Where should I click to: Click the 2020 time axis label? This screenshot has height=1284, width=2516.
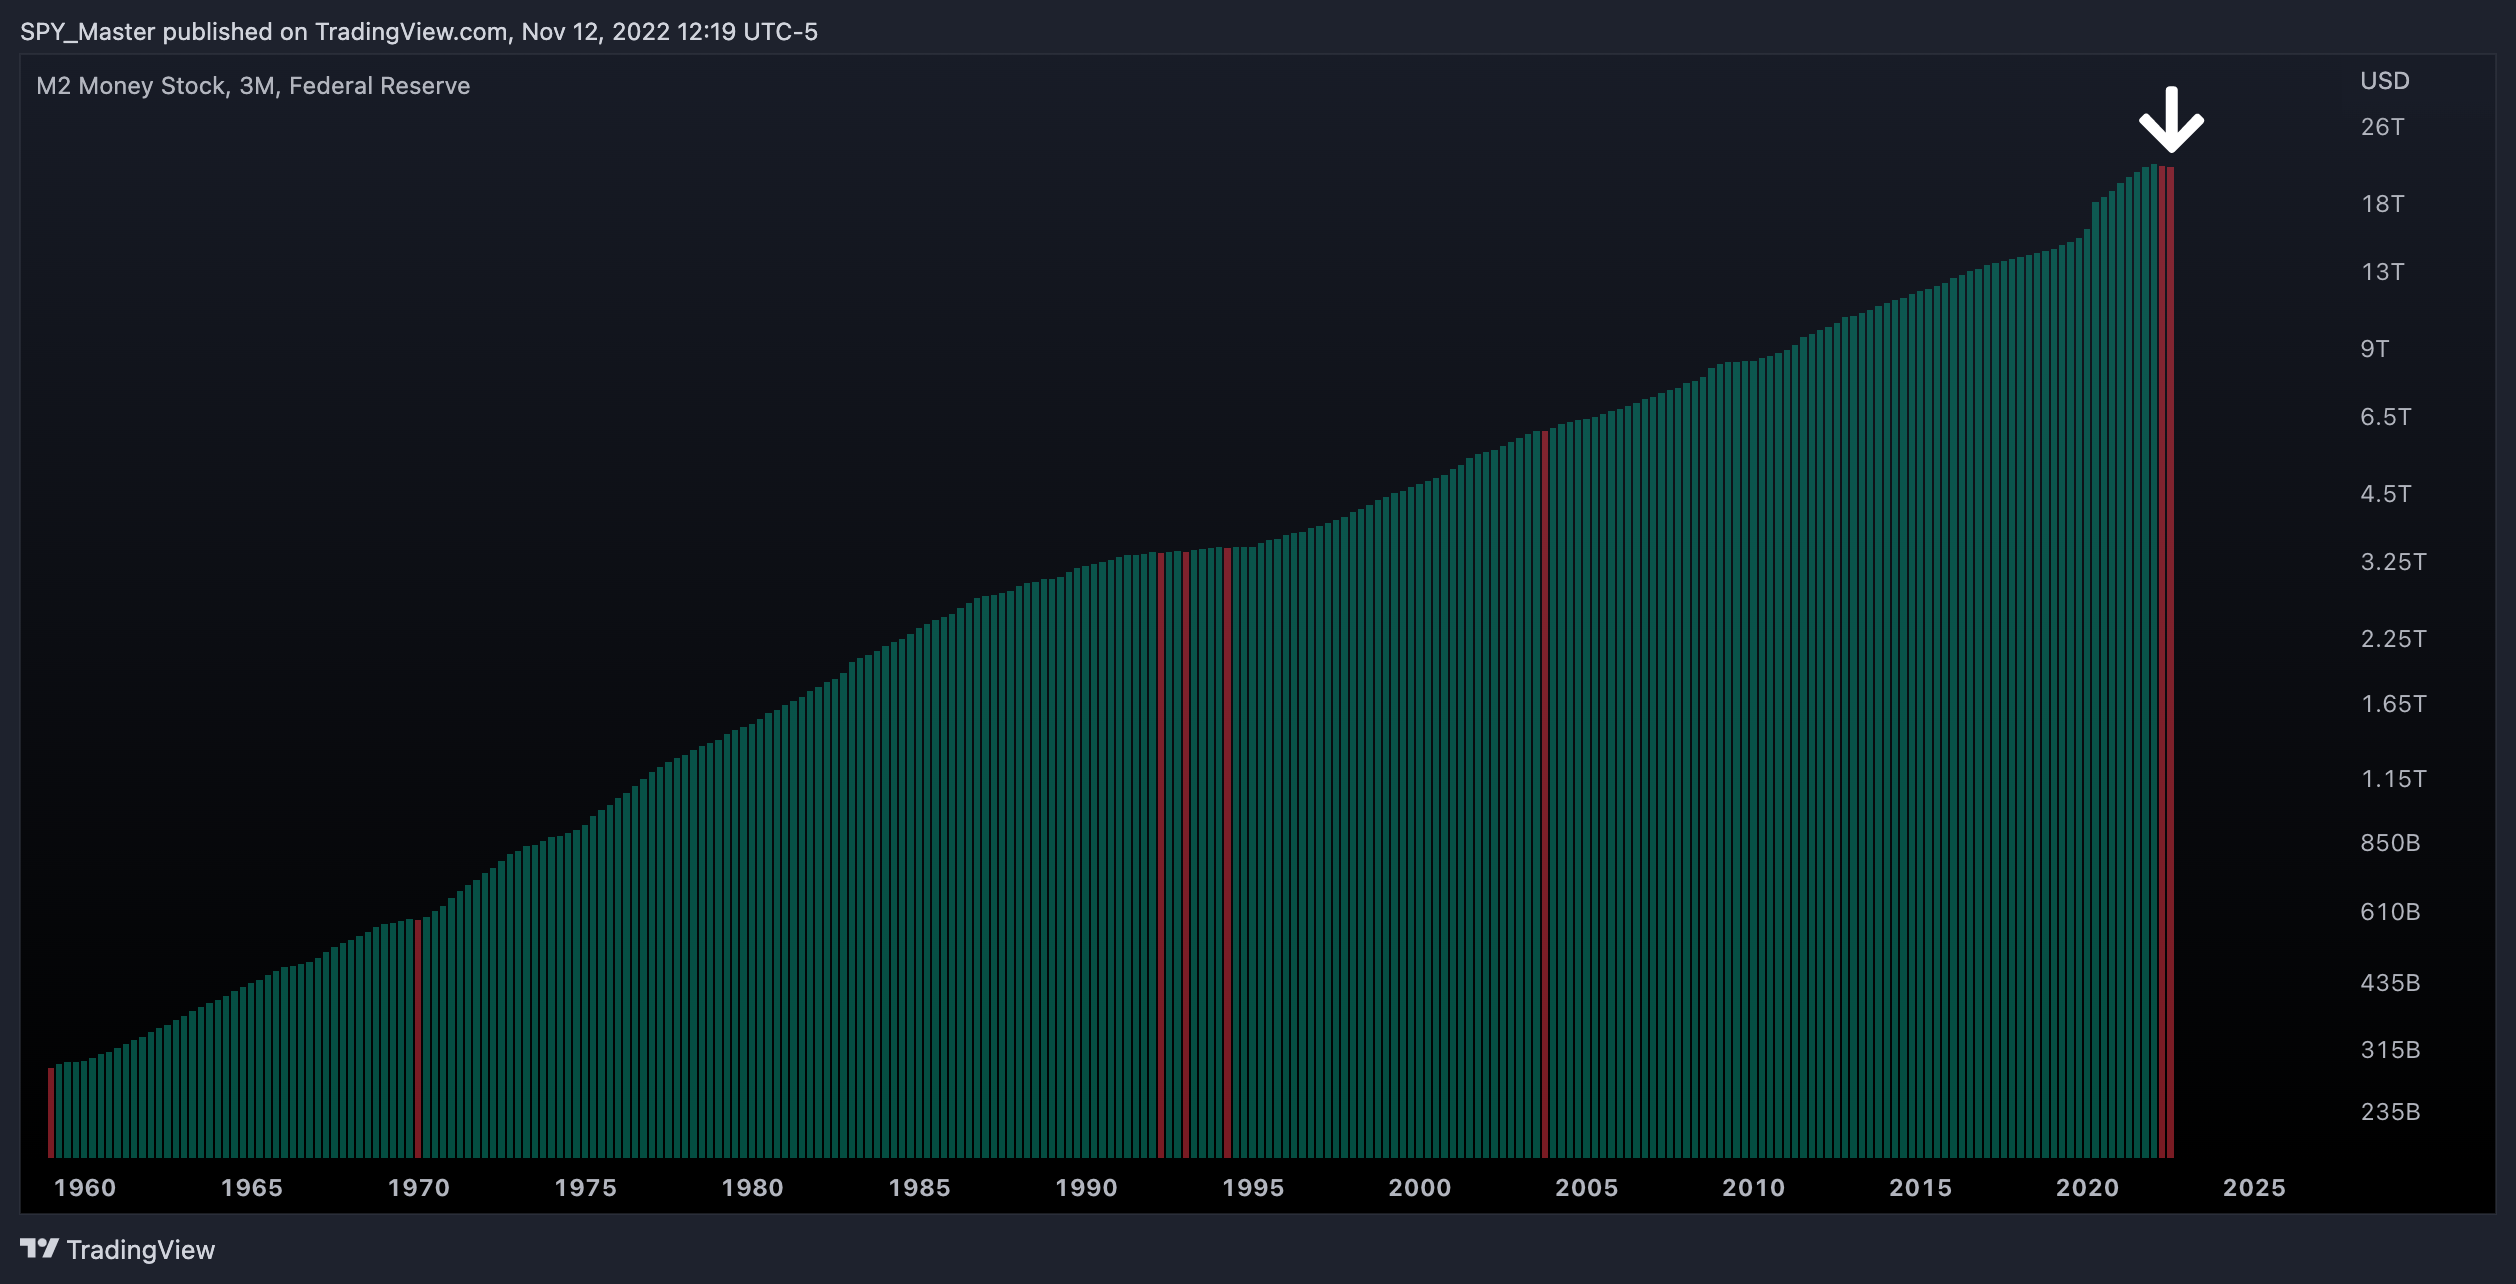(2088, 1188)
